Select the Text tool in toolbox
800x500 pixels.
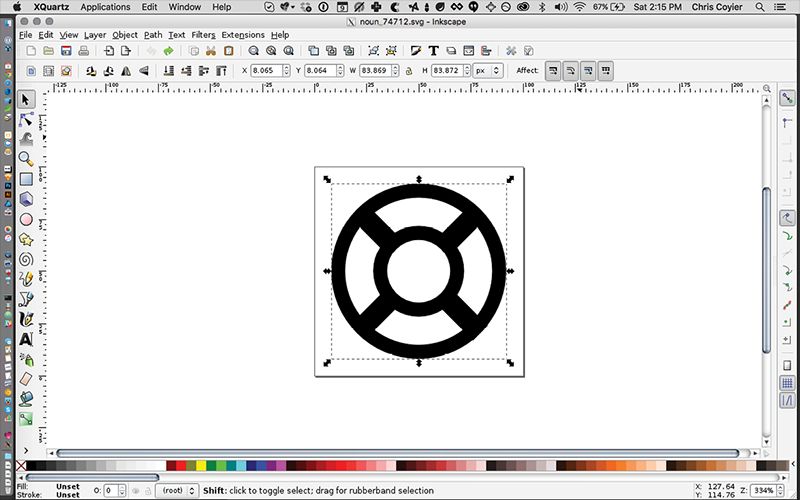(26, 339)
